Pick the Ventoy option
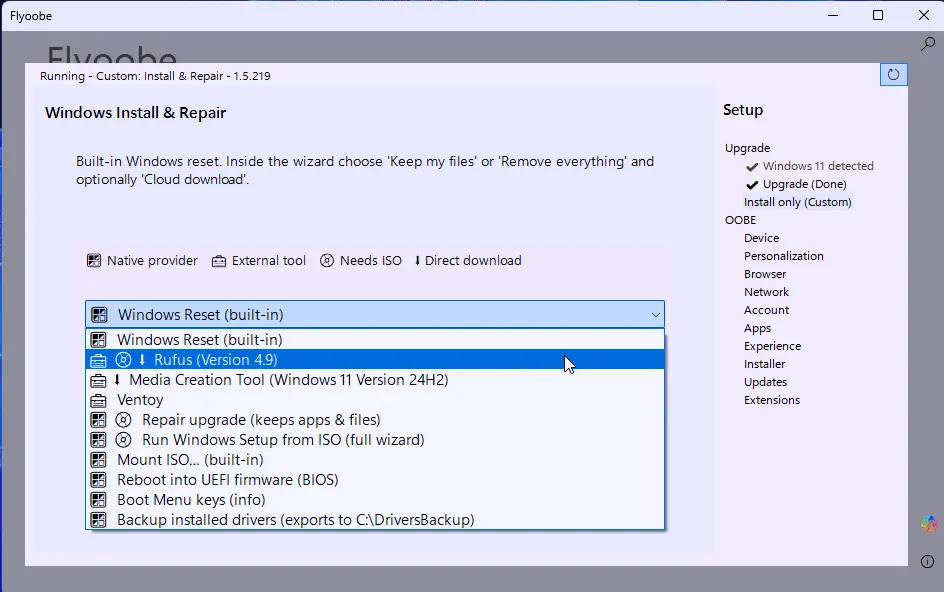 [x=374, y=400]
